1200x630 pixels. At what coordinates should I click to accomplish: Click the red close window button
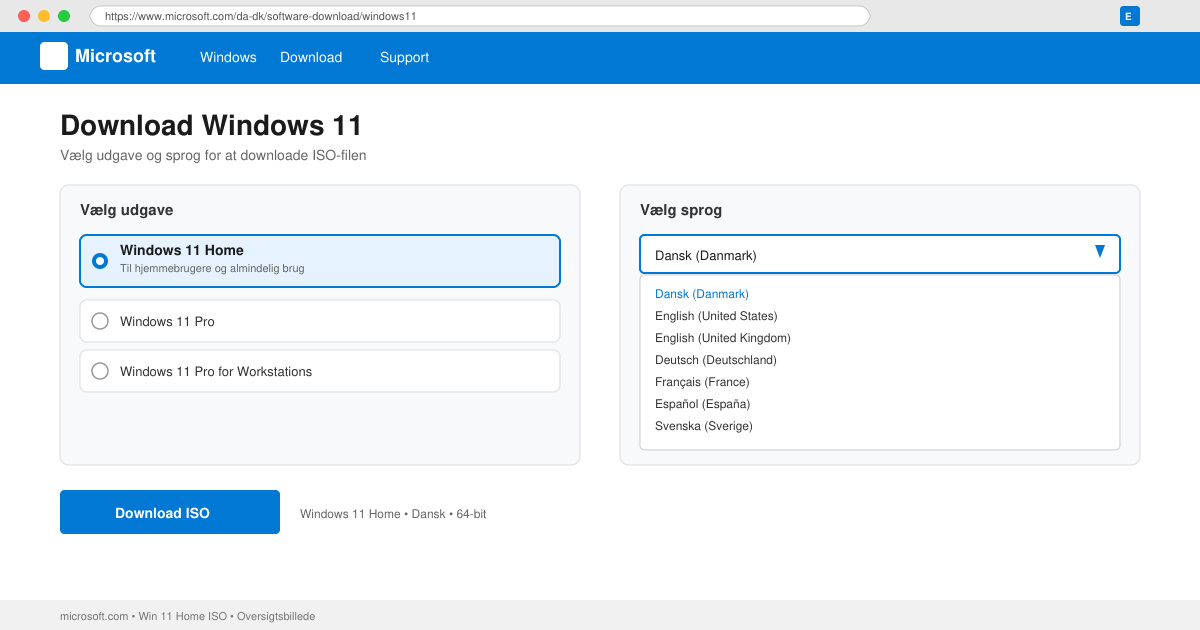click(x=24, y=16)
